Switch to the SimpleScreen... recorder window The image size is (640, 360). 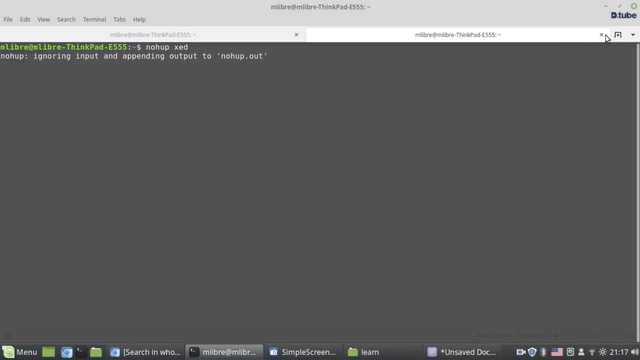coord(303,352)
